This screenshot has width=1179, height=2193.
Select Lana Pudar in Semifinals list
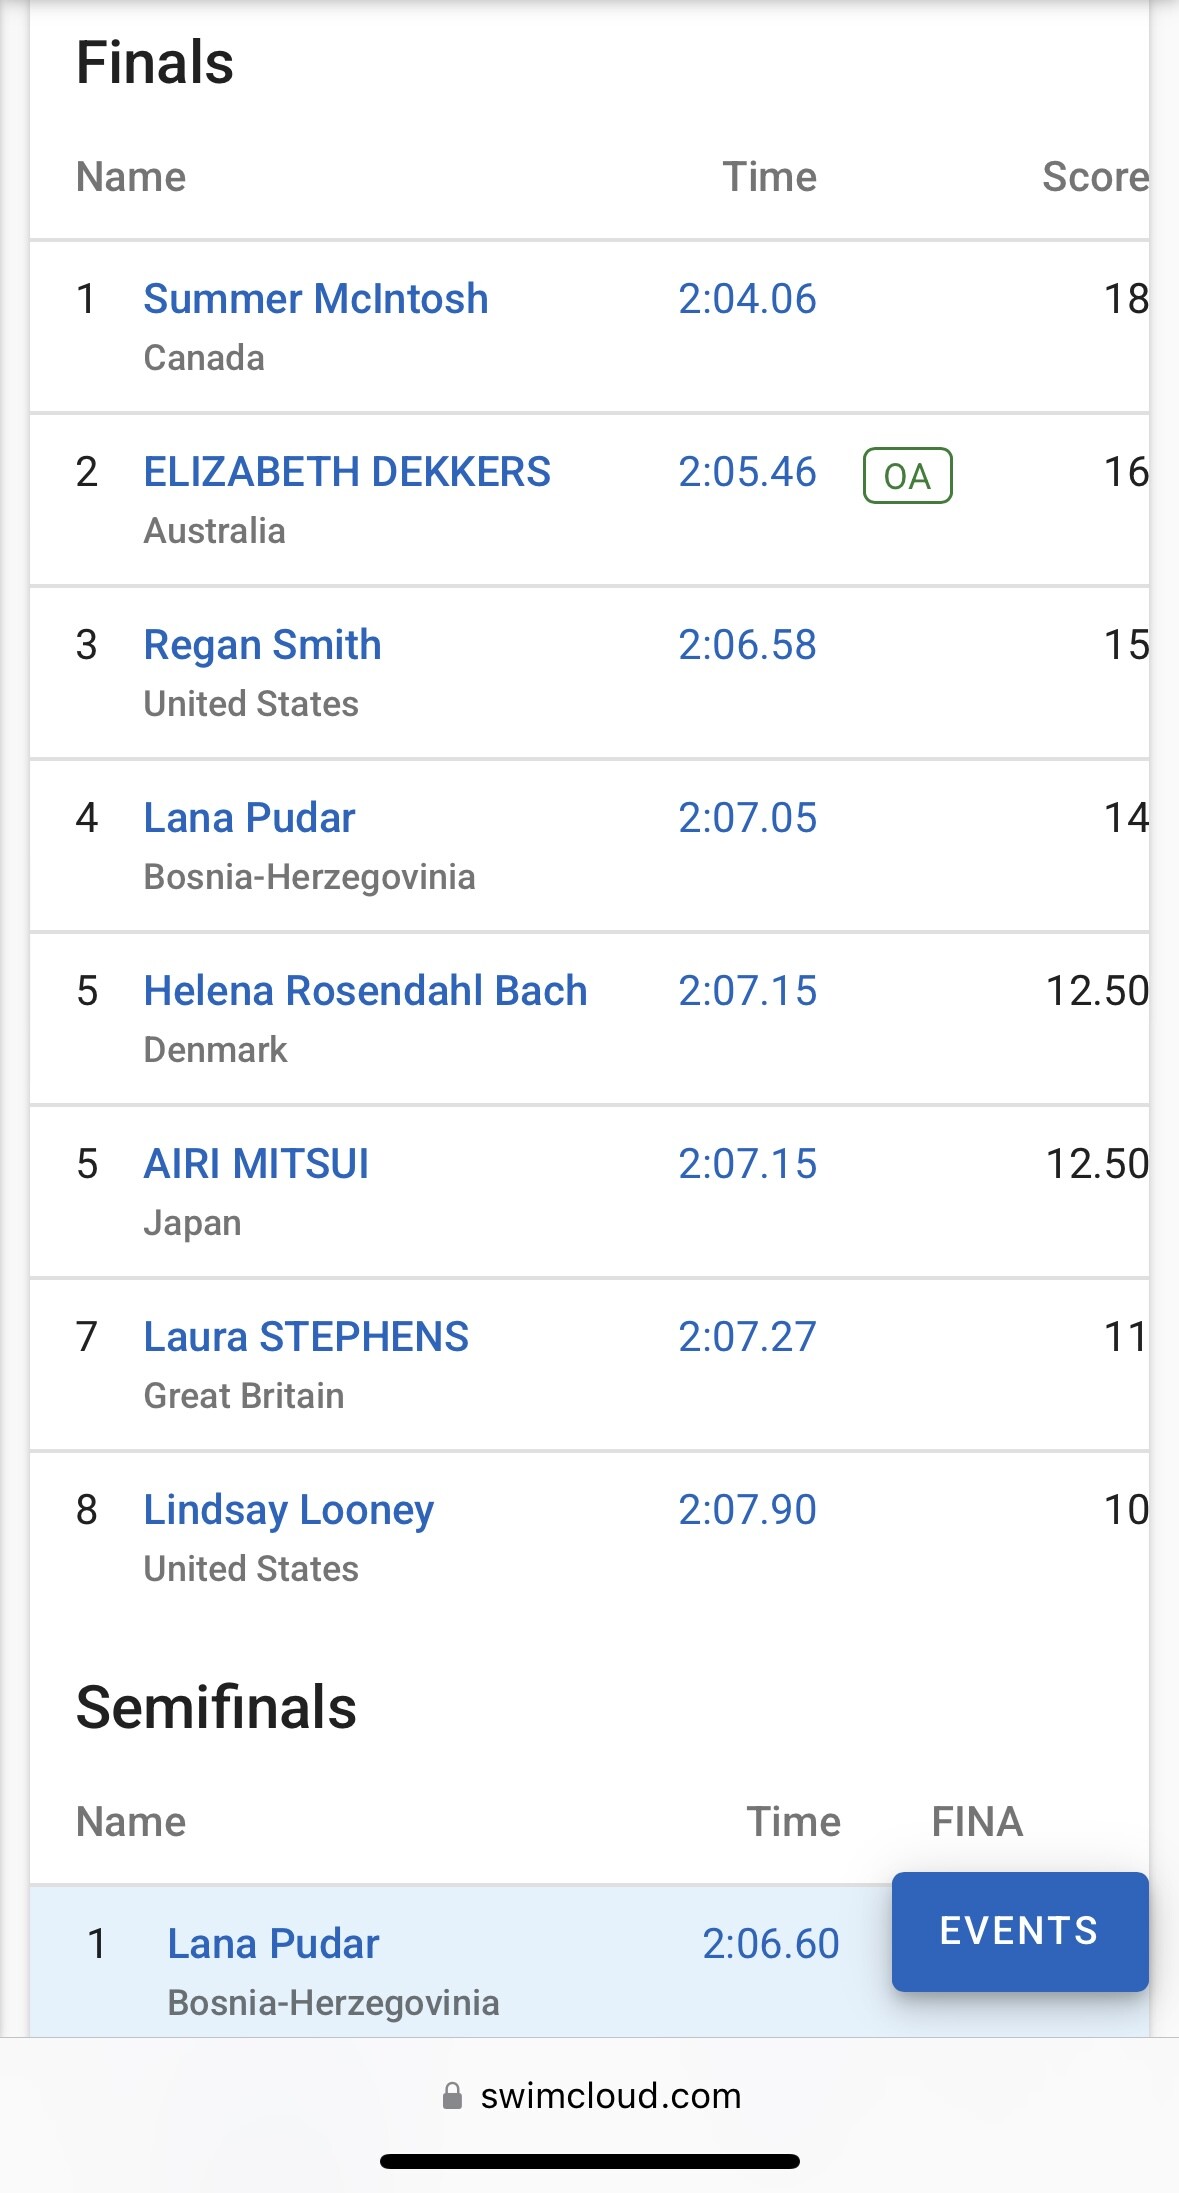click(273, 1944)
